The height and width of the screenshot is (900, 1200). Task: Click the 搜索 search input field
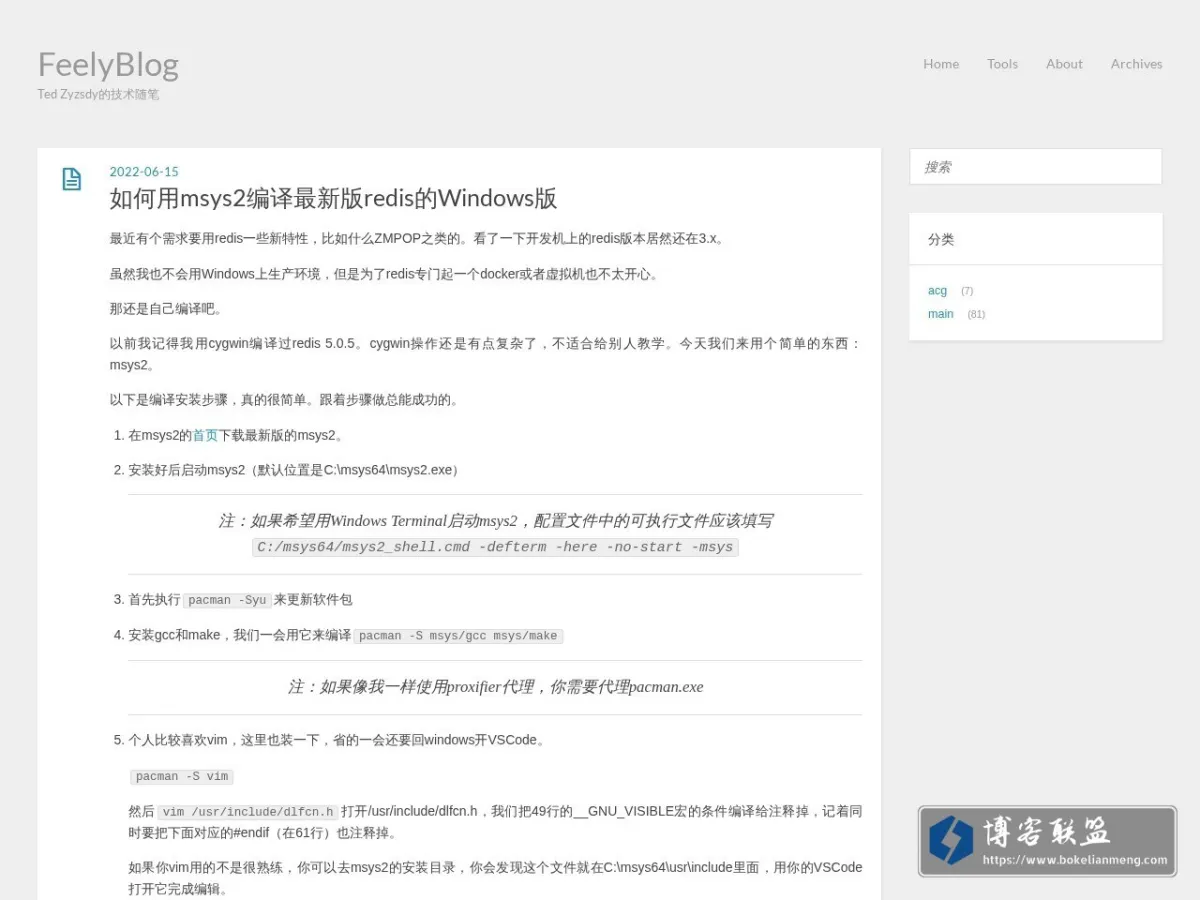[x=1036, y=167]
